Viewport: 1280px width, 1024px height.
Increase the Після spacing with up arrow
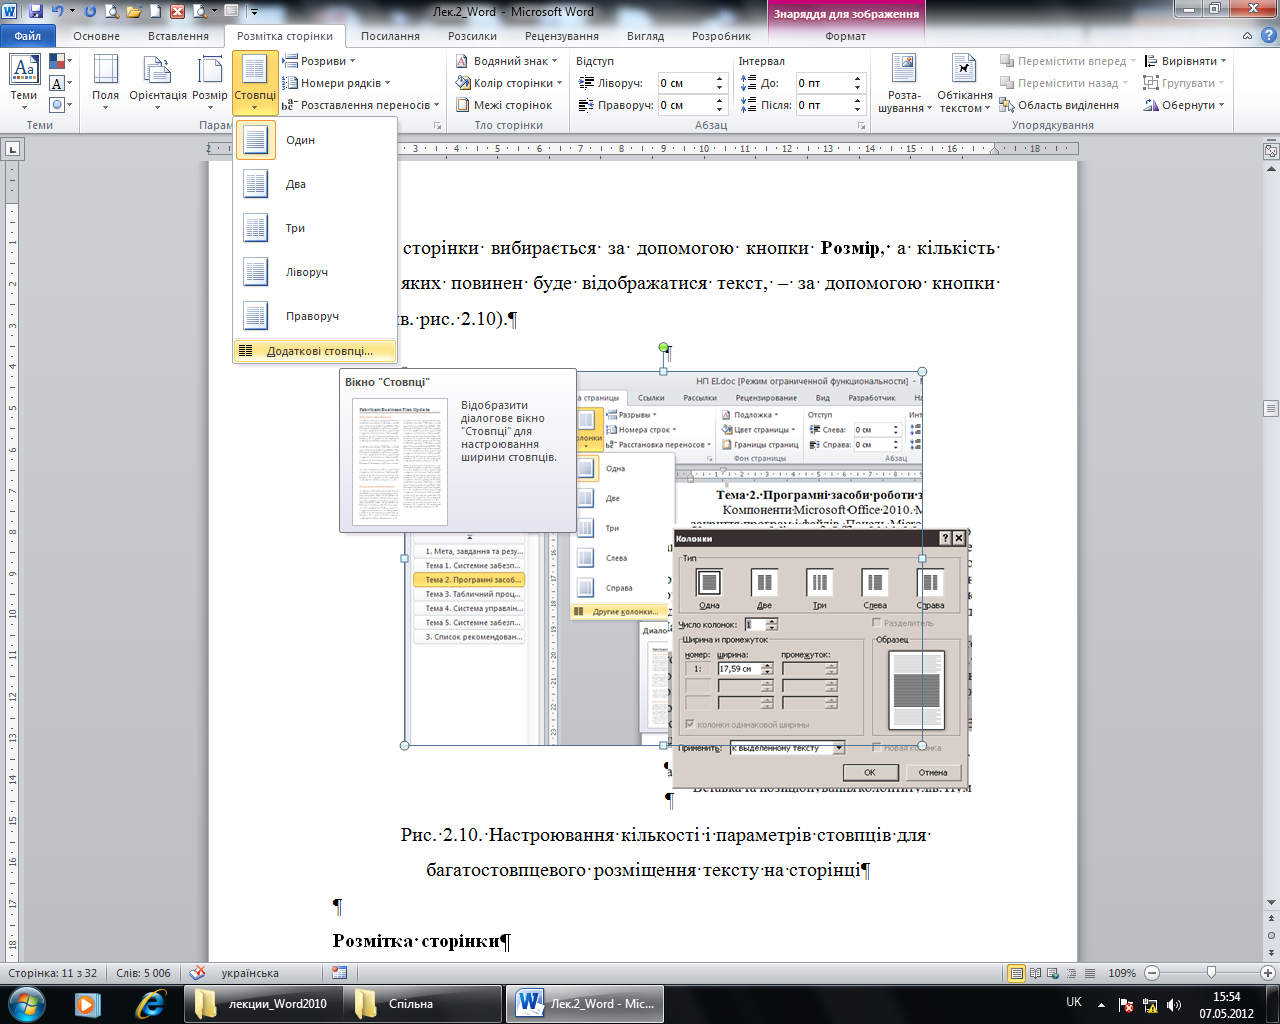coord(857,100)
